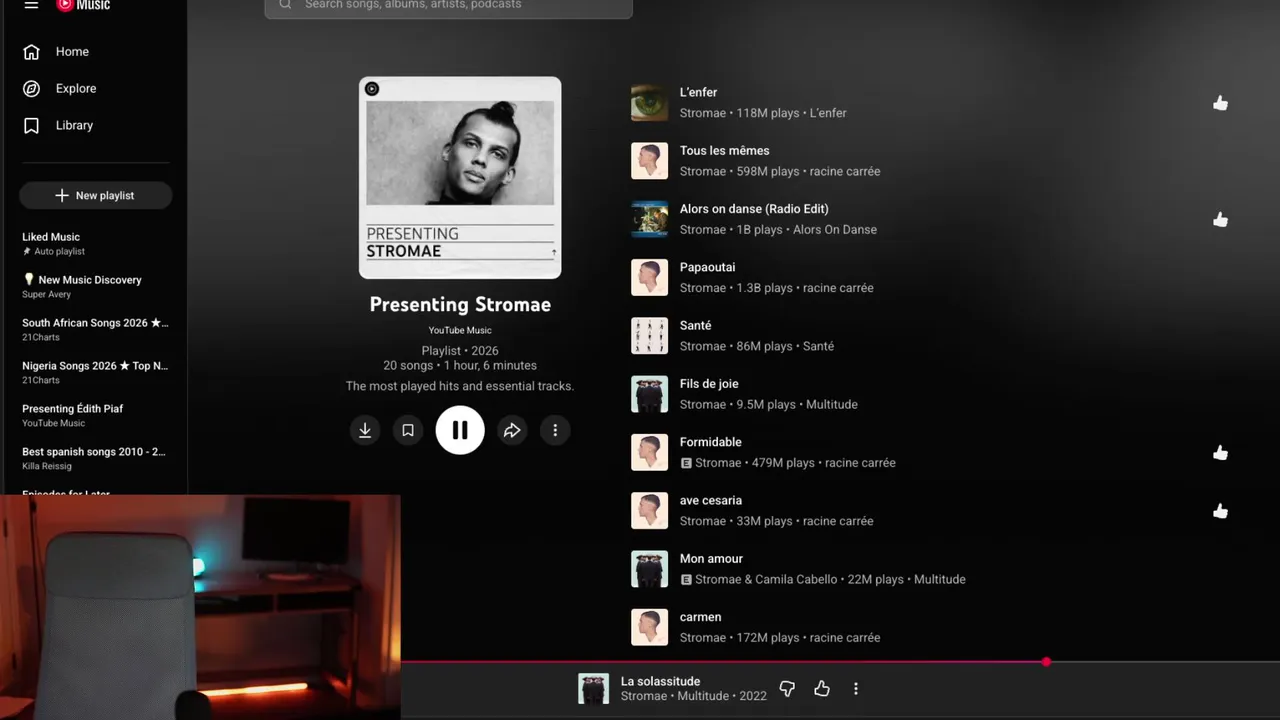Create a New playlist
Viewport: 1280px width, 720px height.
point(95,196)
